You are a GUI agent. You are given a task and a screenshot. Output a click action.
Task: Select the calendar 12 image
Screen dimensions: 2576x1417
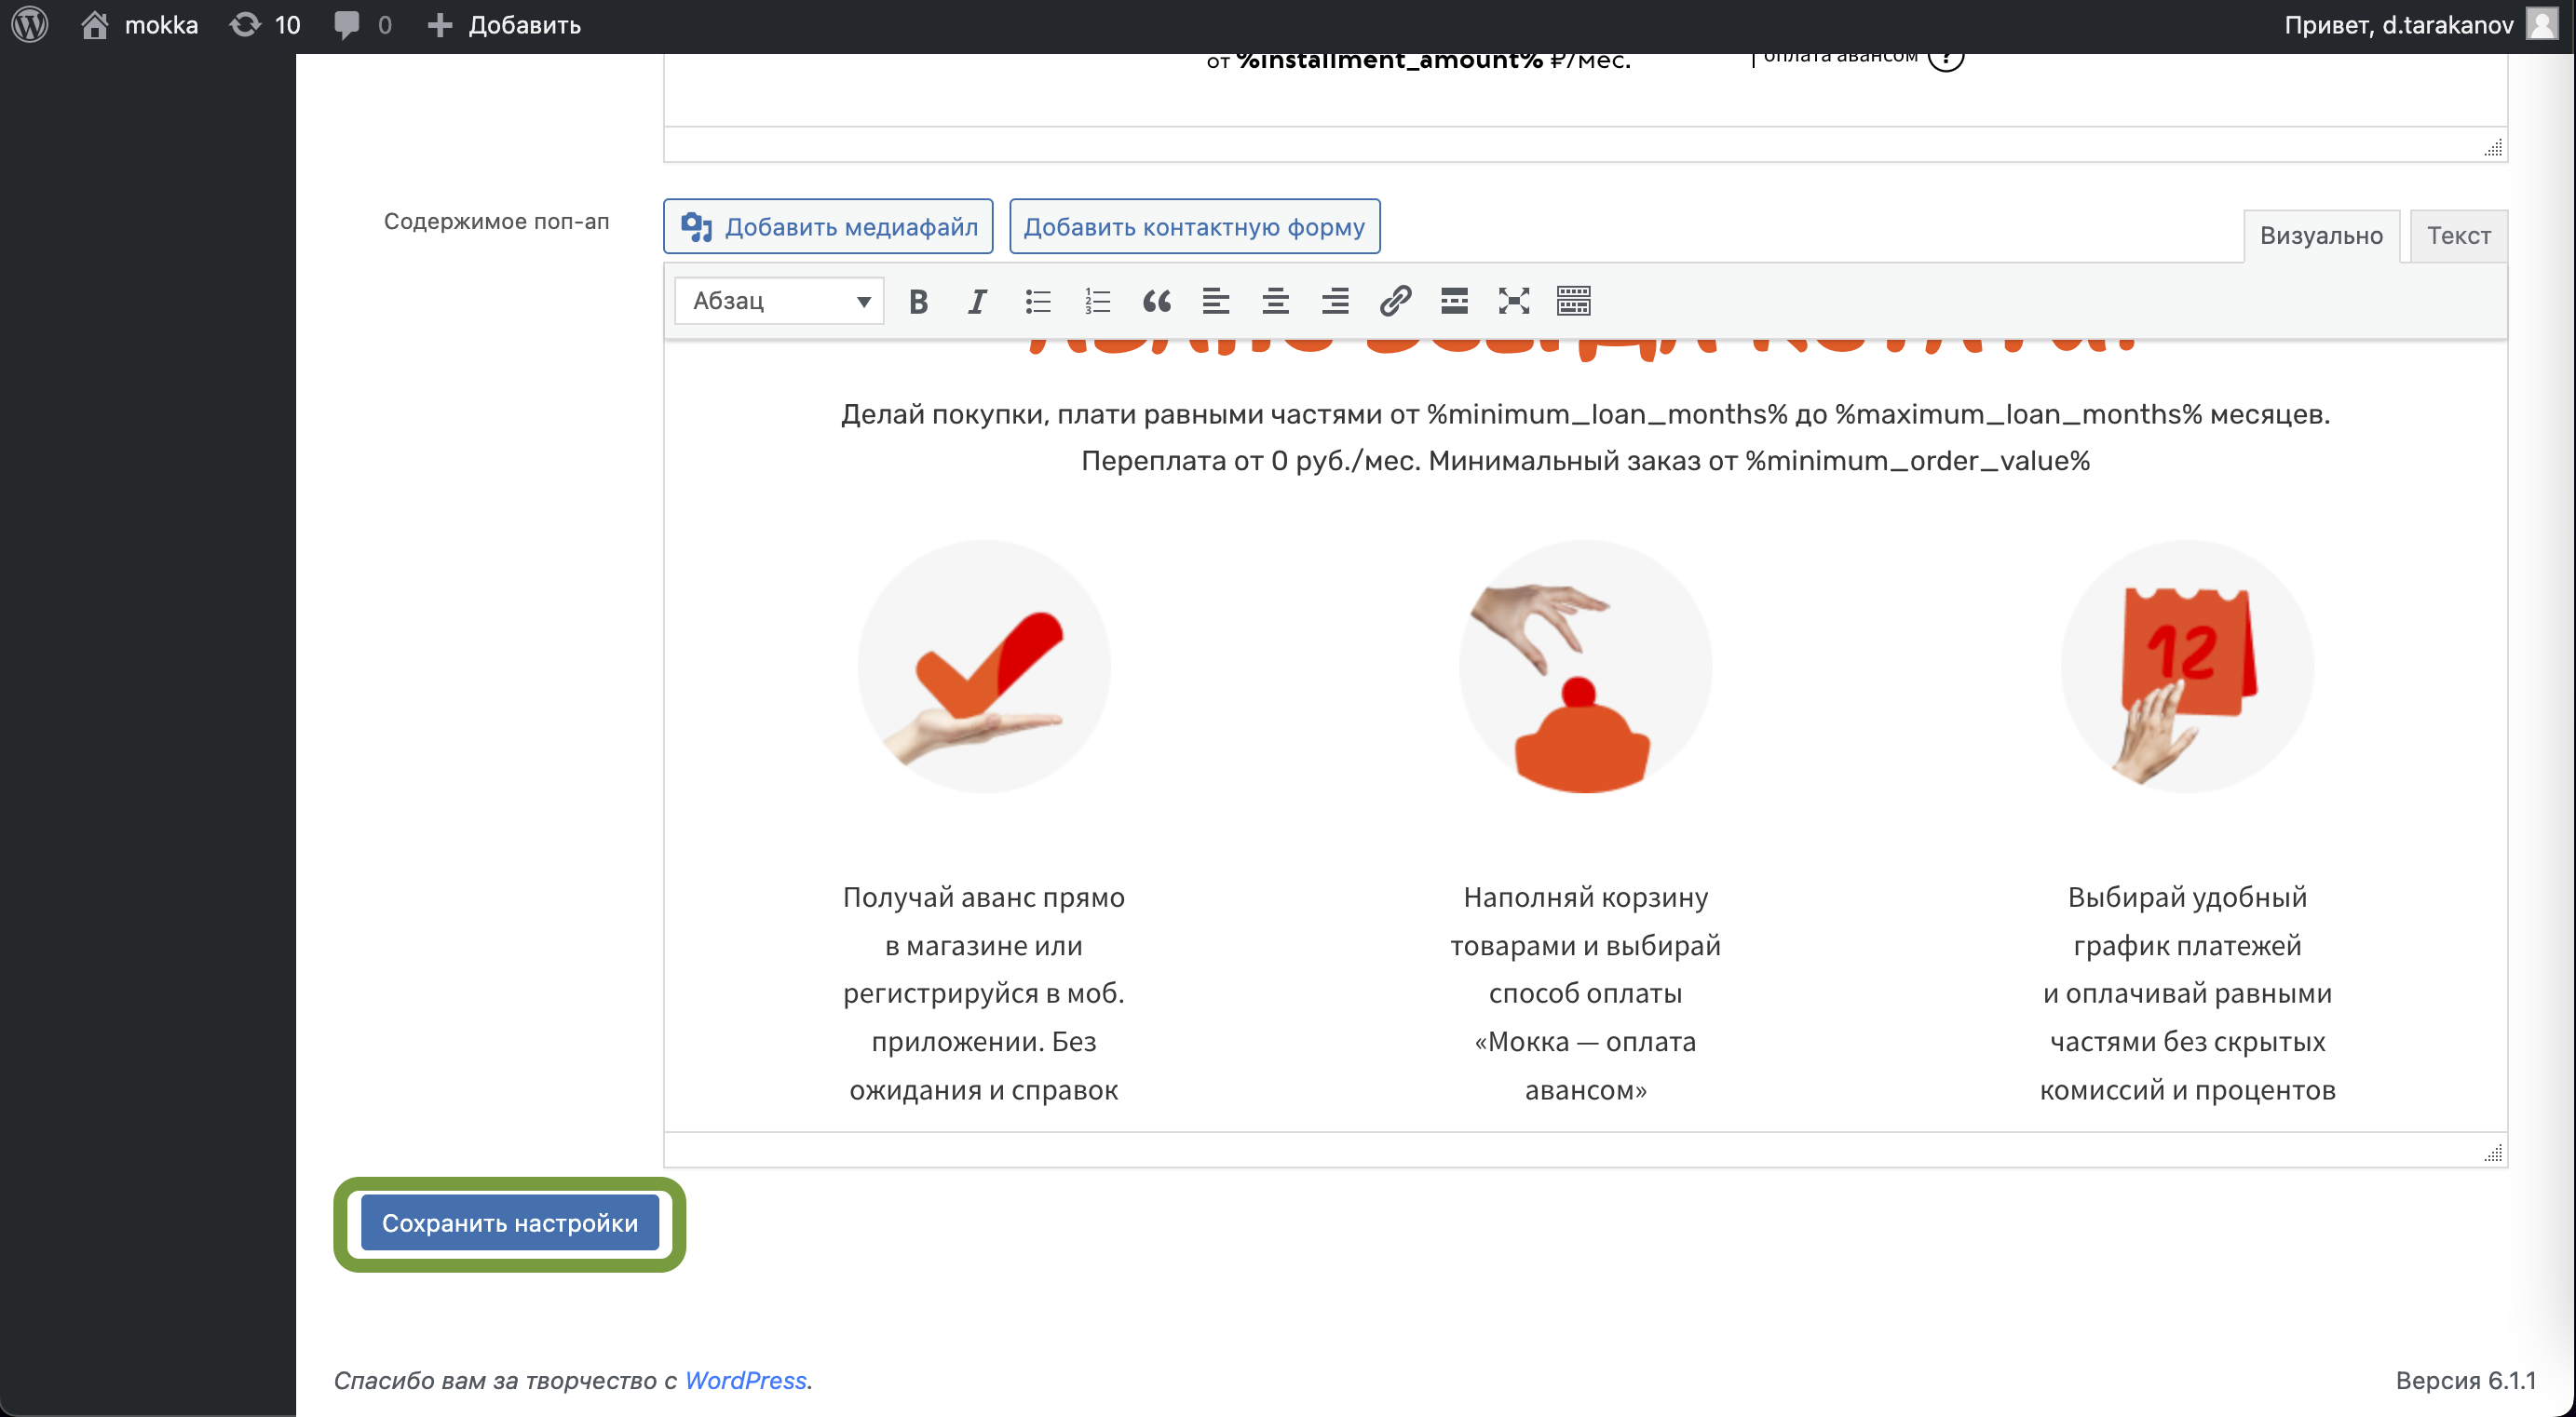(2187, 667)
